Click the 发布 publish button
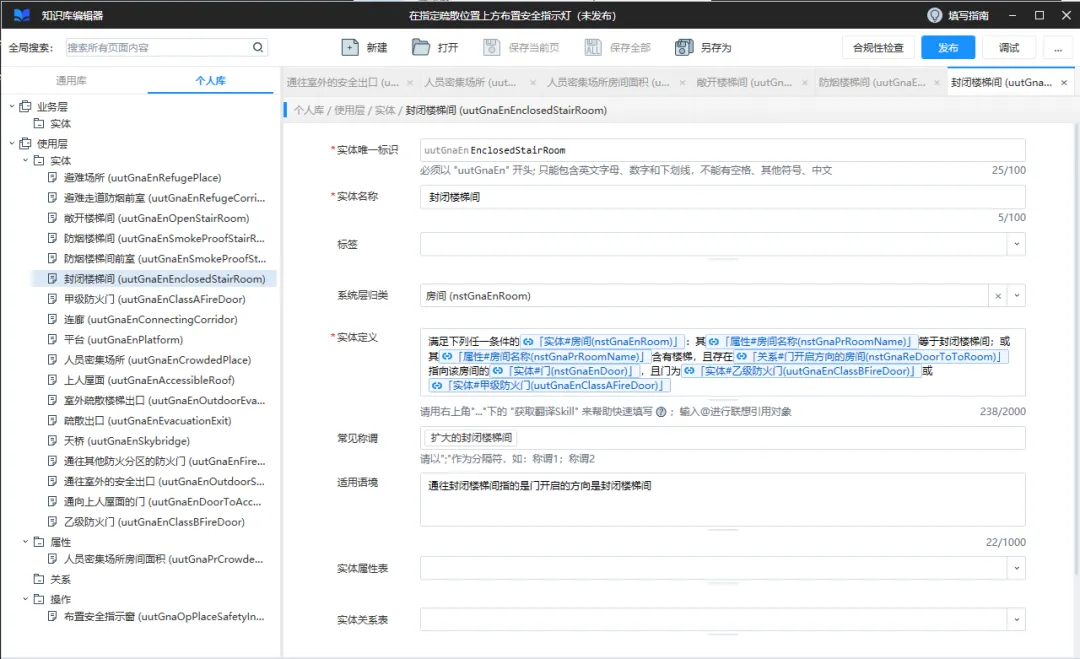The height and width of the screenshot is (659, 1080). coord(948,48)
